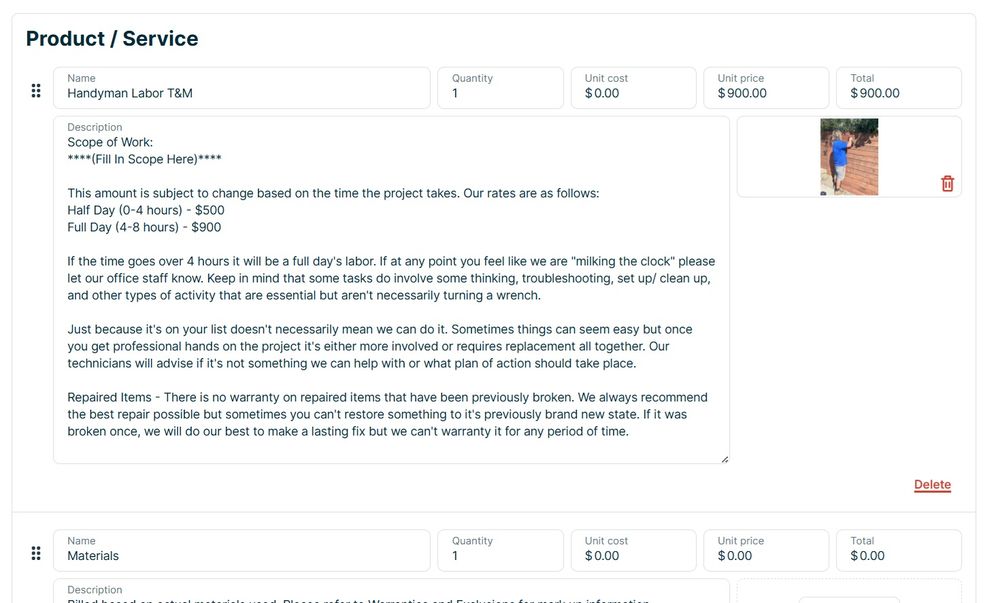Click drag handle for Handyman Labor row
This screenshot has height=603, width=998.
coord(36,91)
